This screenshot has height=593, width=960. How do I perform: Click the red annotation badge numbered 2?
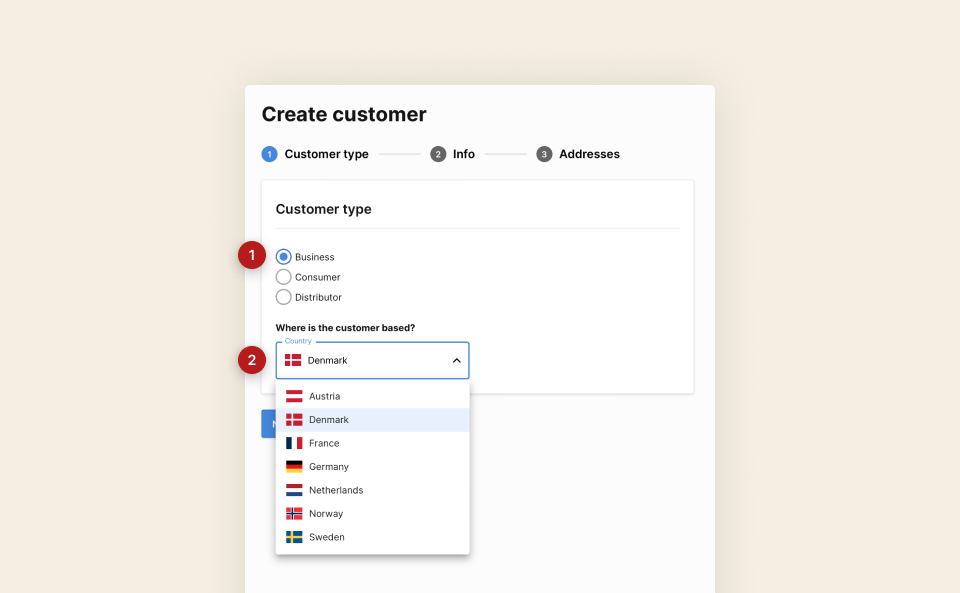coord(252,359)
